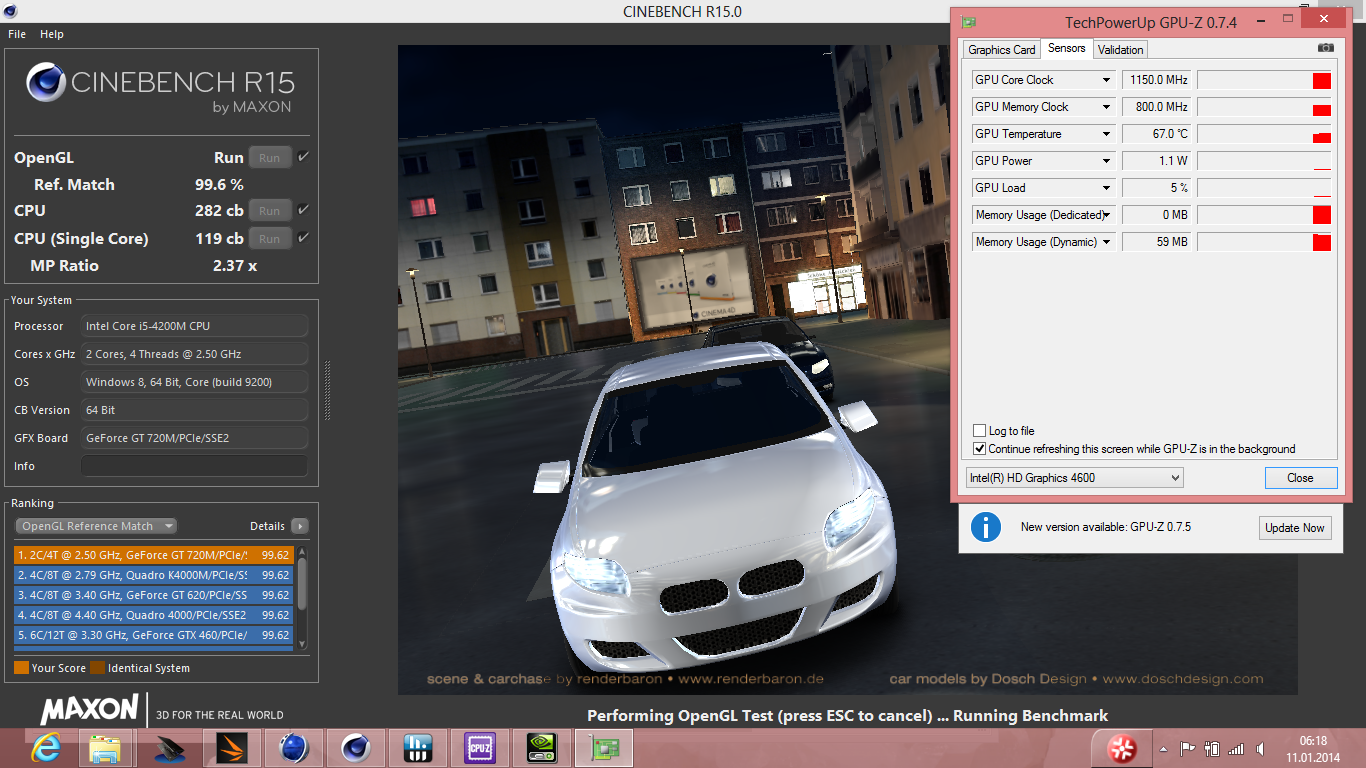Click the 3DMark taskbar icon

click(x=231, y=748)
